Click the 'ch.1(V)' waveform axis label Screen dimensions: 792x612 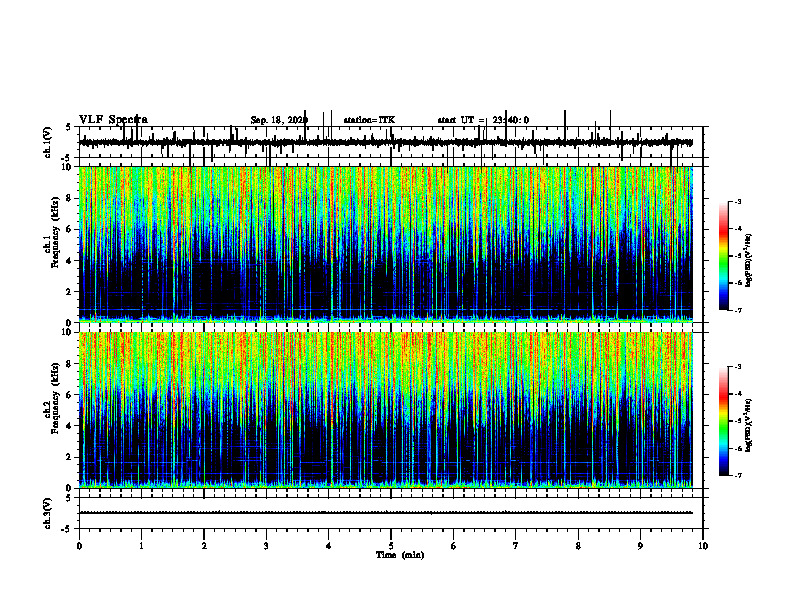click(48, 142)
